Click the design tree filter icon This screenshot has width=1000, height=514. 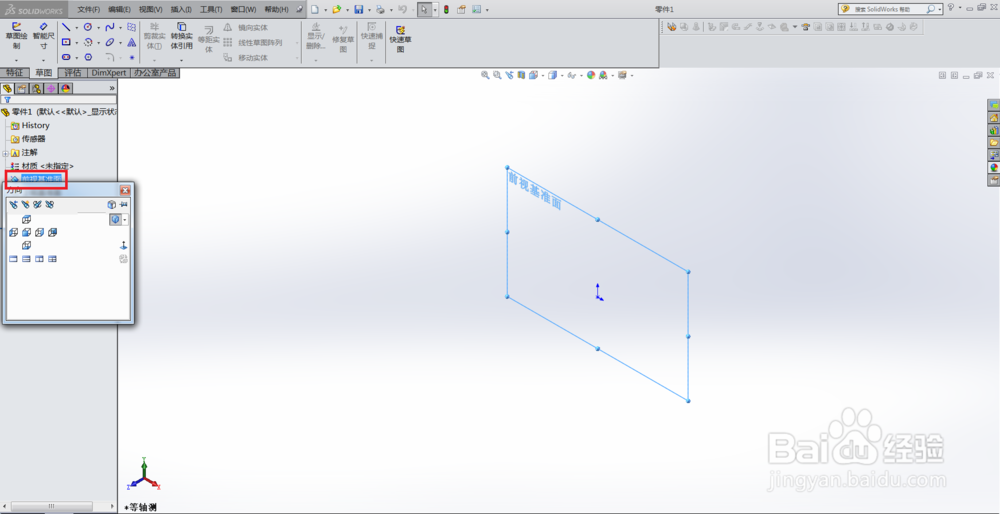pos(8,99)
